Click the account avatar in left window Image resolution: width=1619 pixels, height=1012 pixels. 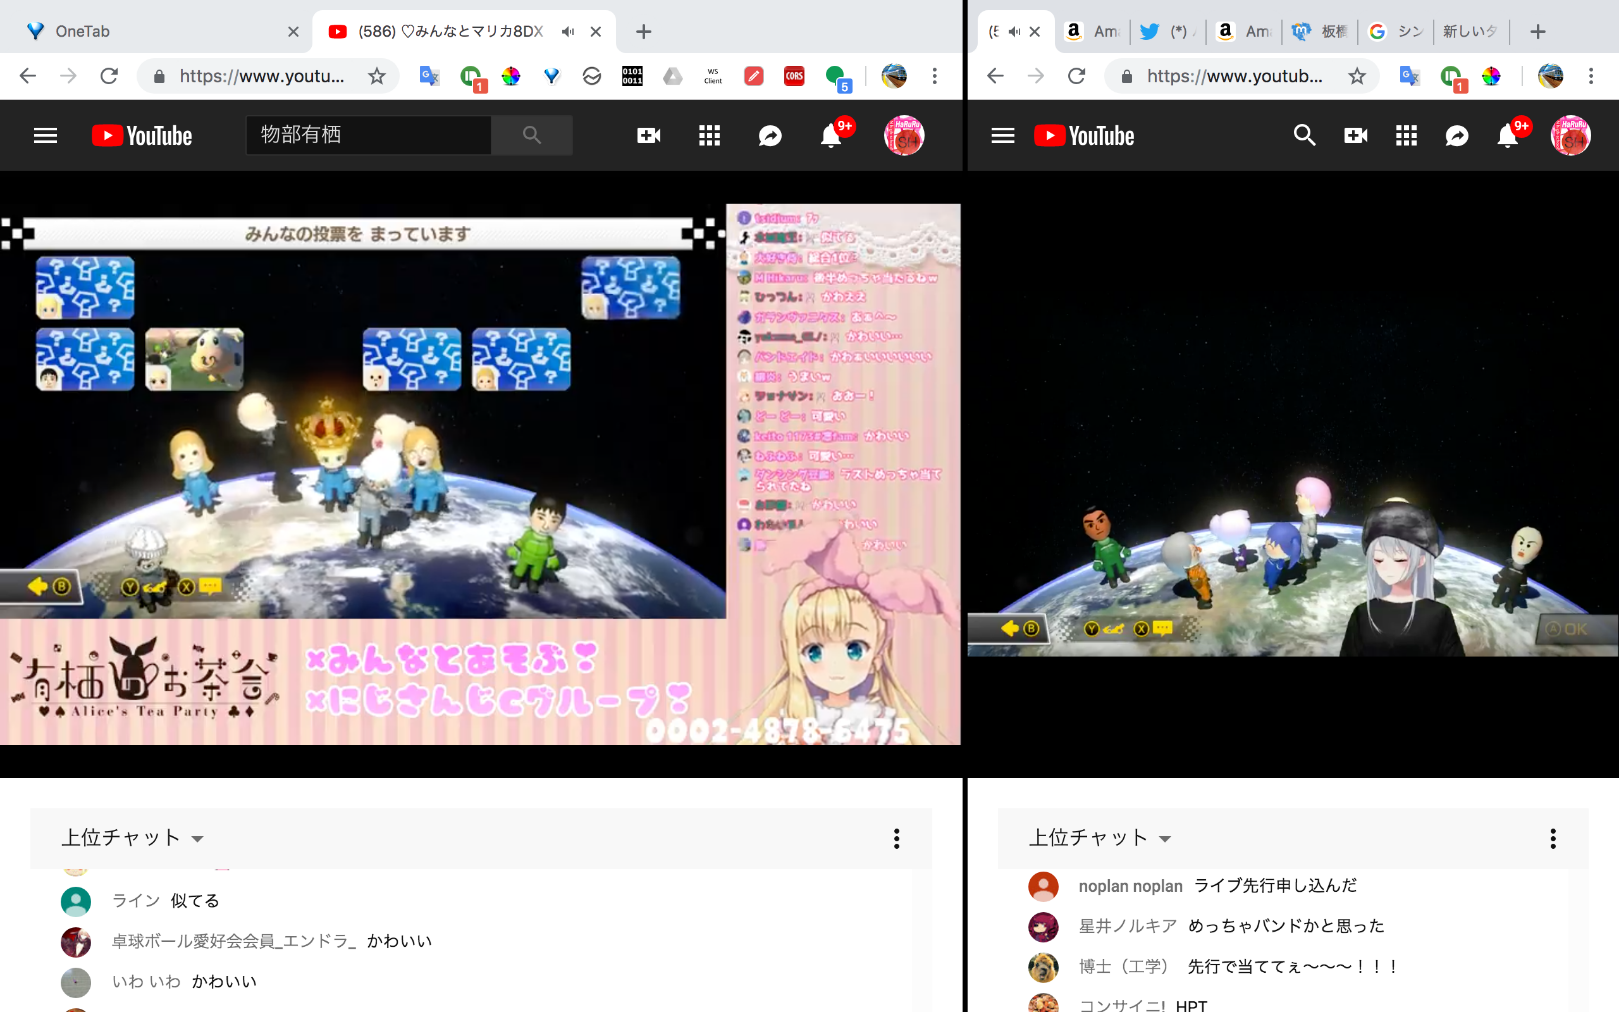pos(903,136)
